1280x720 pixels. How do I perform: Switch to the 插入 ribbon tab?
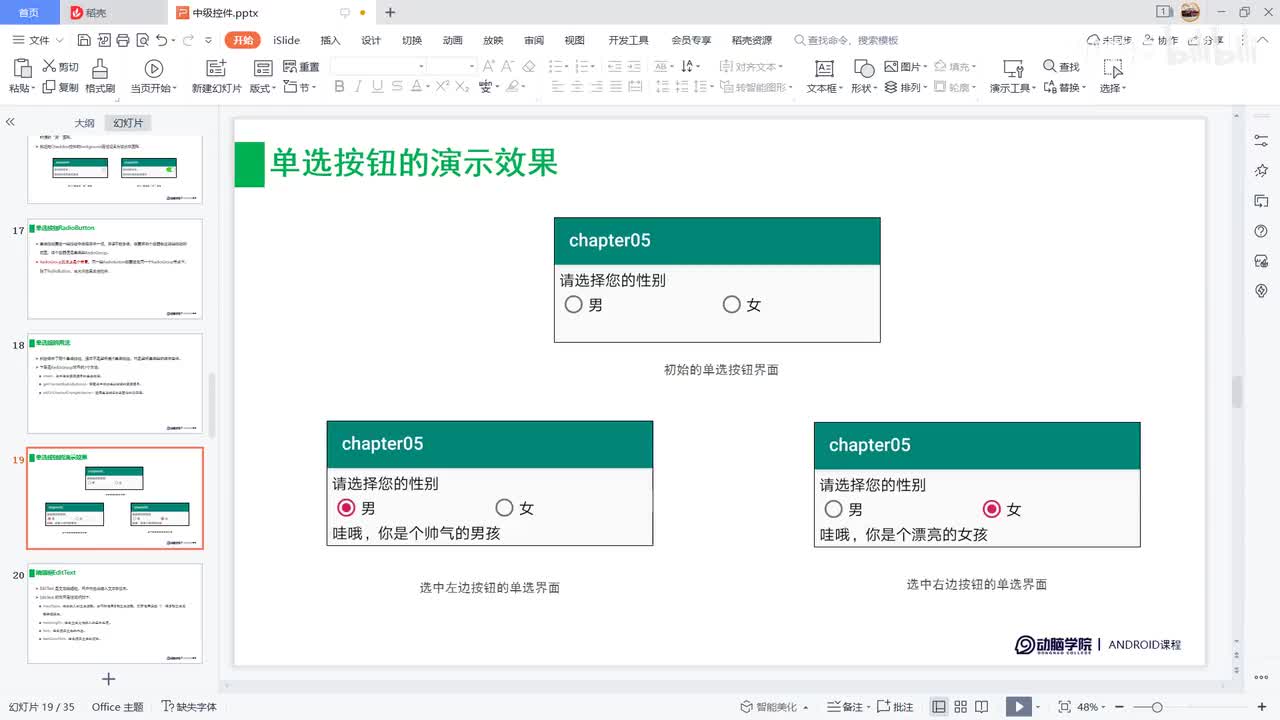pos(330,40)
